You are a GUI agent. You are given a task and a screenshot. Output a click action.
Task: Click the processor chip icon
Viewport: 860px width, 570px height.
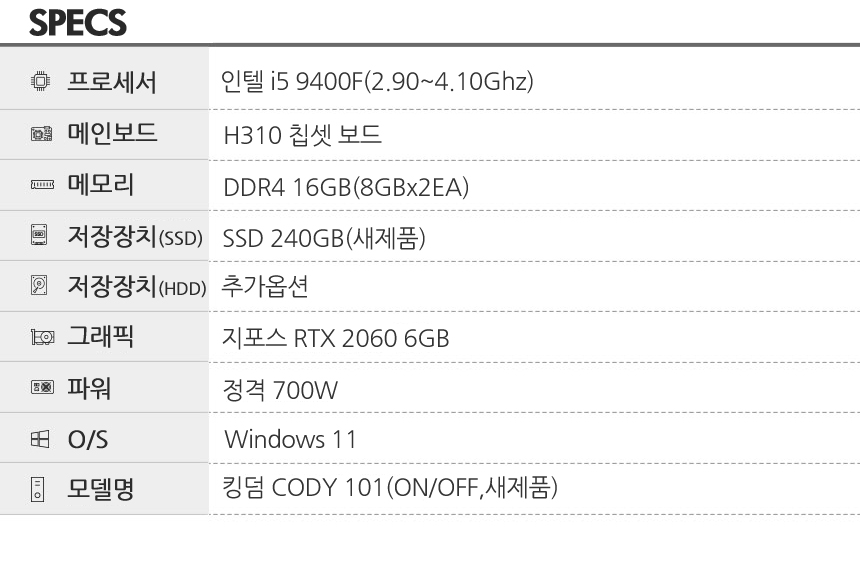click(41, 81)
